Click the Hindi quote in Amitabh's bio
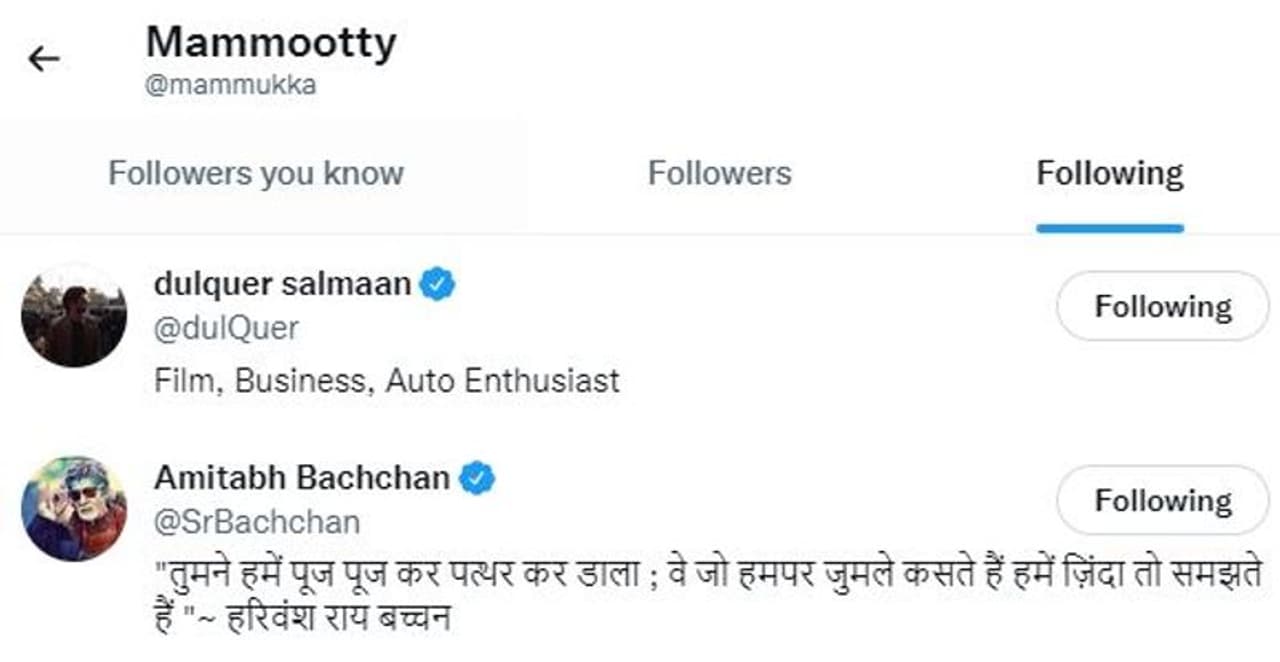1280x662 pixels. (x=700, y=577)
